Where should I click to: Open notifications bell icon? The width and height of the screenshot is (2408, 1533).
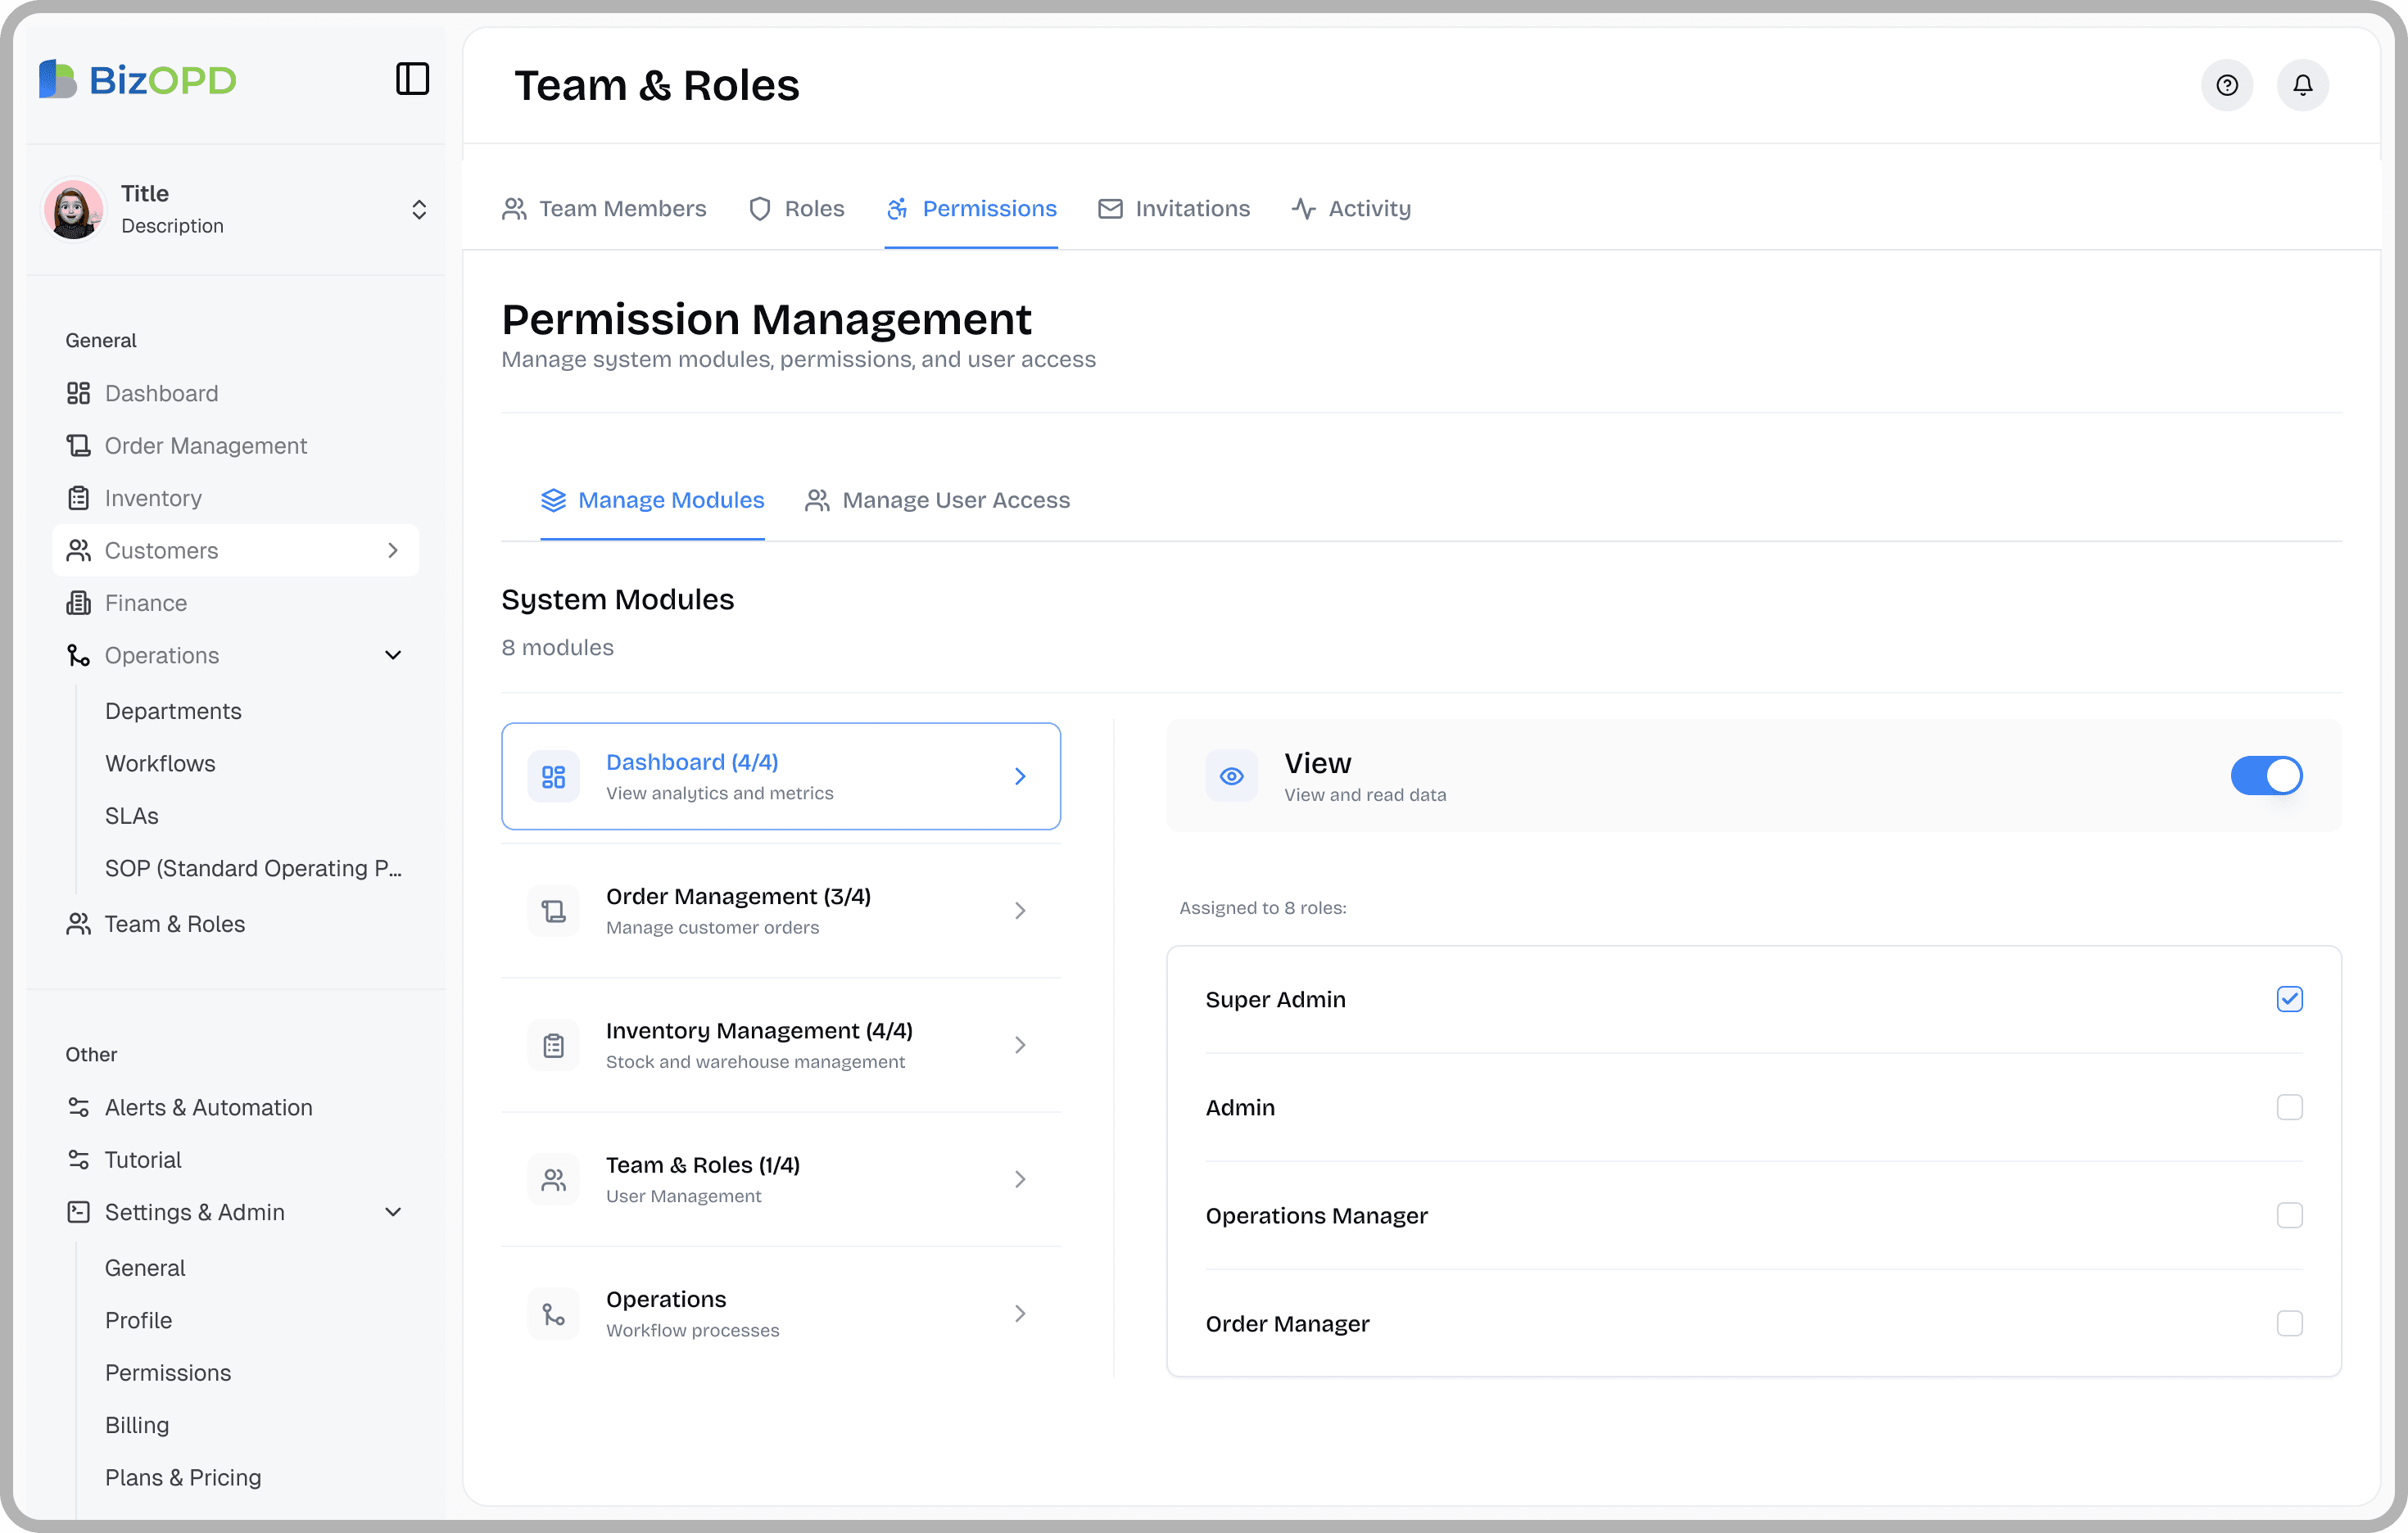coord(2302,85)
